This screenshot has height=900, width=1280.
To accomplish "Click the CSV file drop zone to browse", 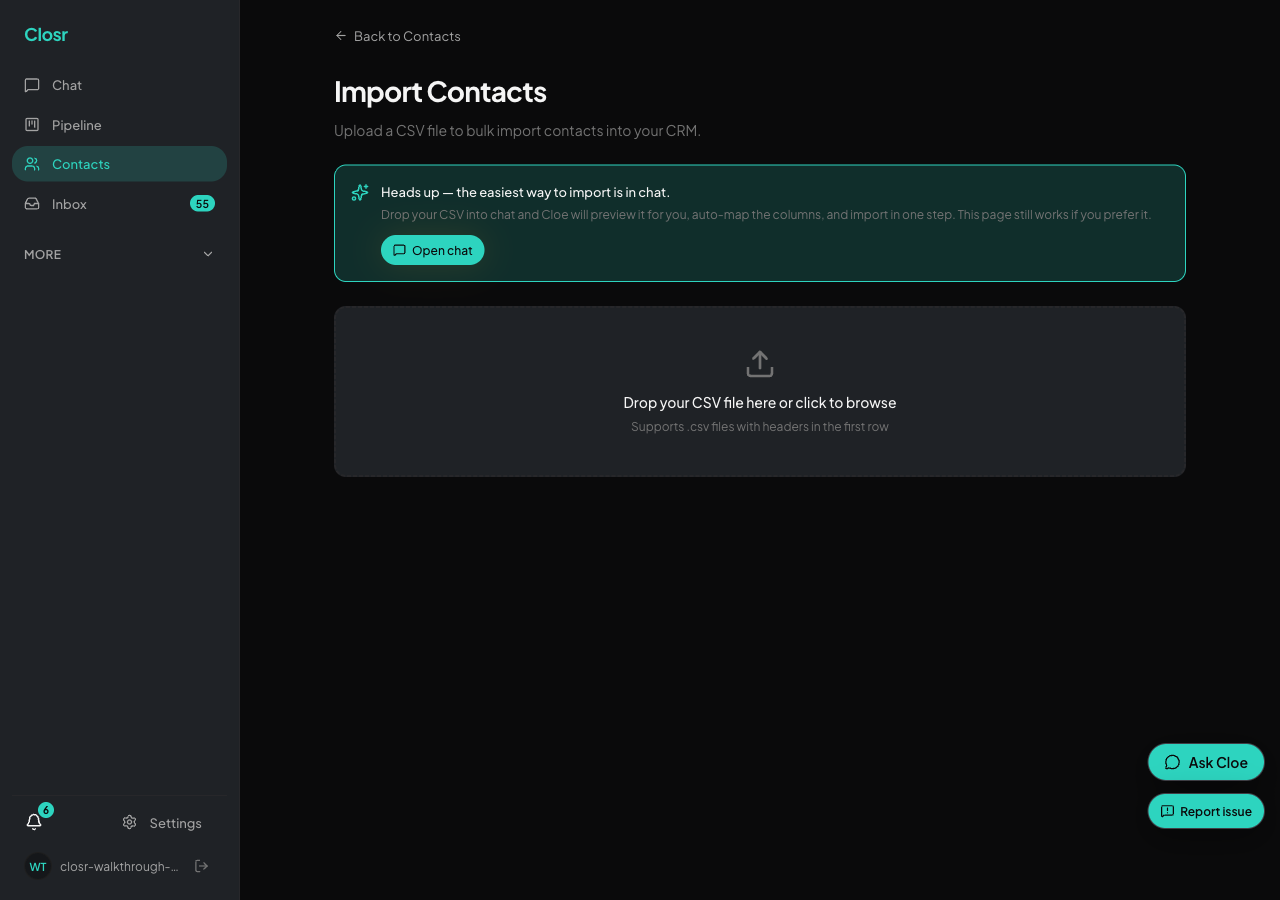I will [760, 391].
